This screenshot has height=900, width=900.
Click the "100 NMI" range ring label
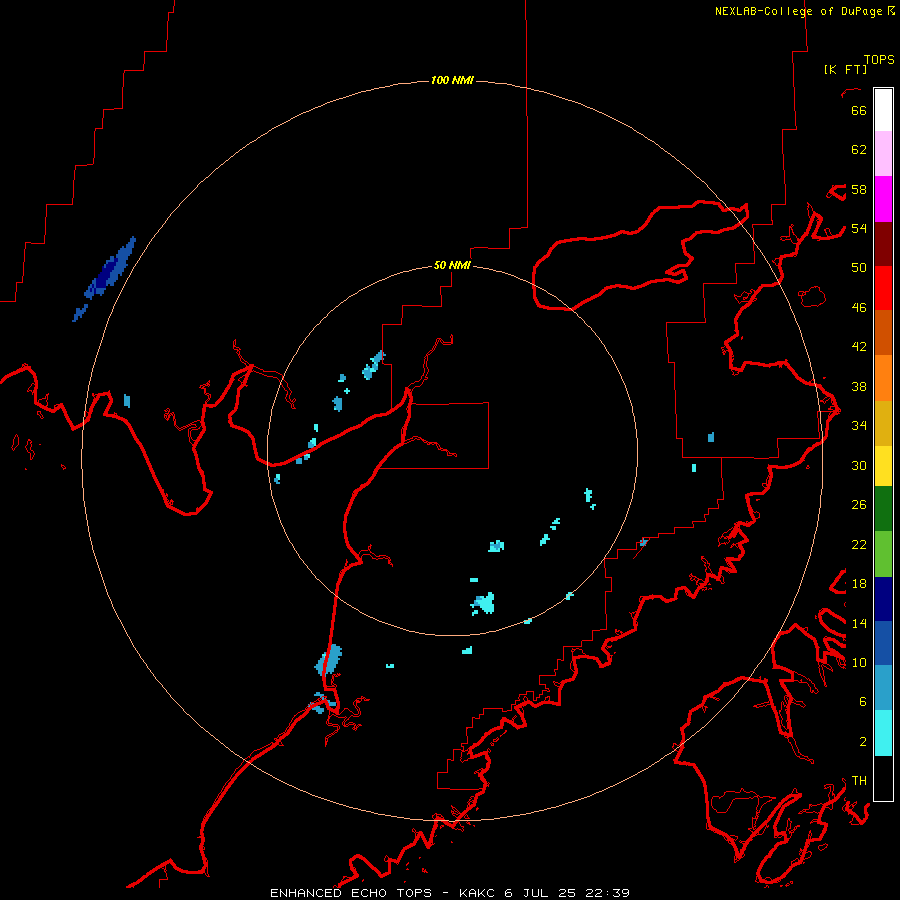pos(452,80)
